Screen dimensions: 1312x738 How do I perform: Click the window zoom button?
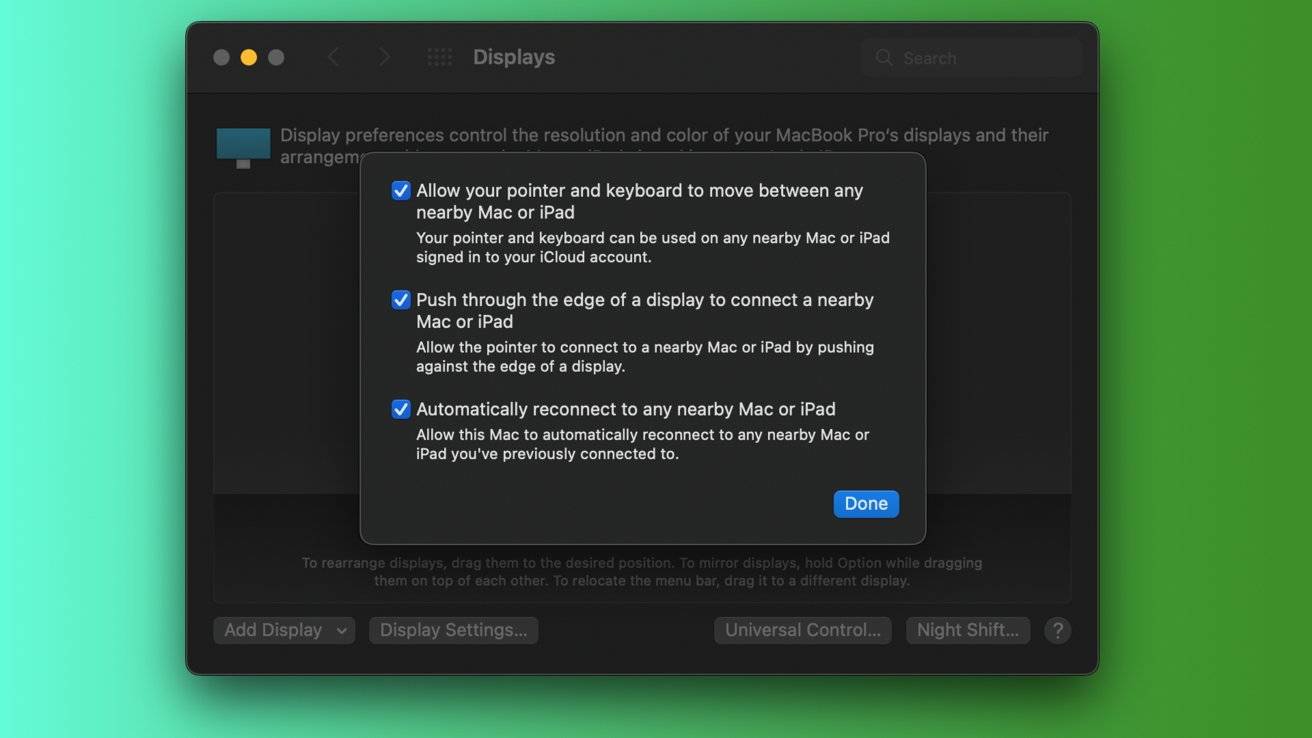tap(276, 58)
